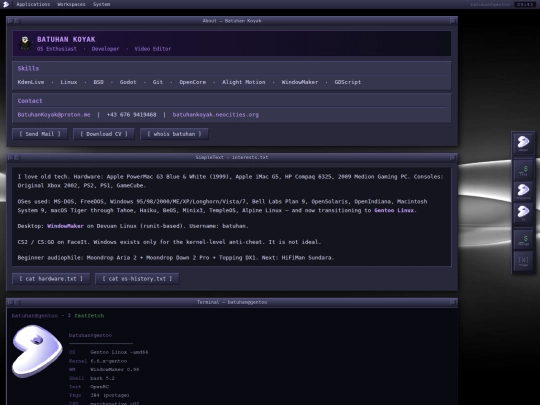The width and height of the screenshot is (540, 405).
Task: Click the right title bar button of the Terminal window
Action: [x=453, y=302]
